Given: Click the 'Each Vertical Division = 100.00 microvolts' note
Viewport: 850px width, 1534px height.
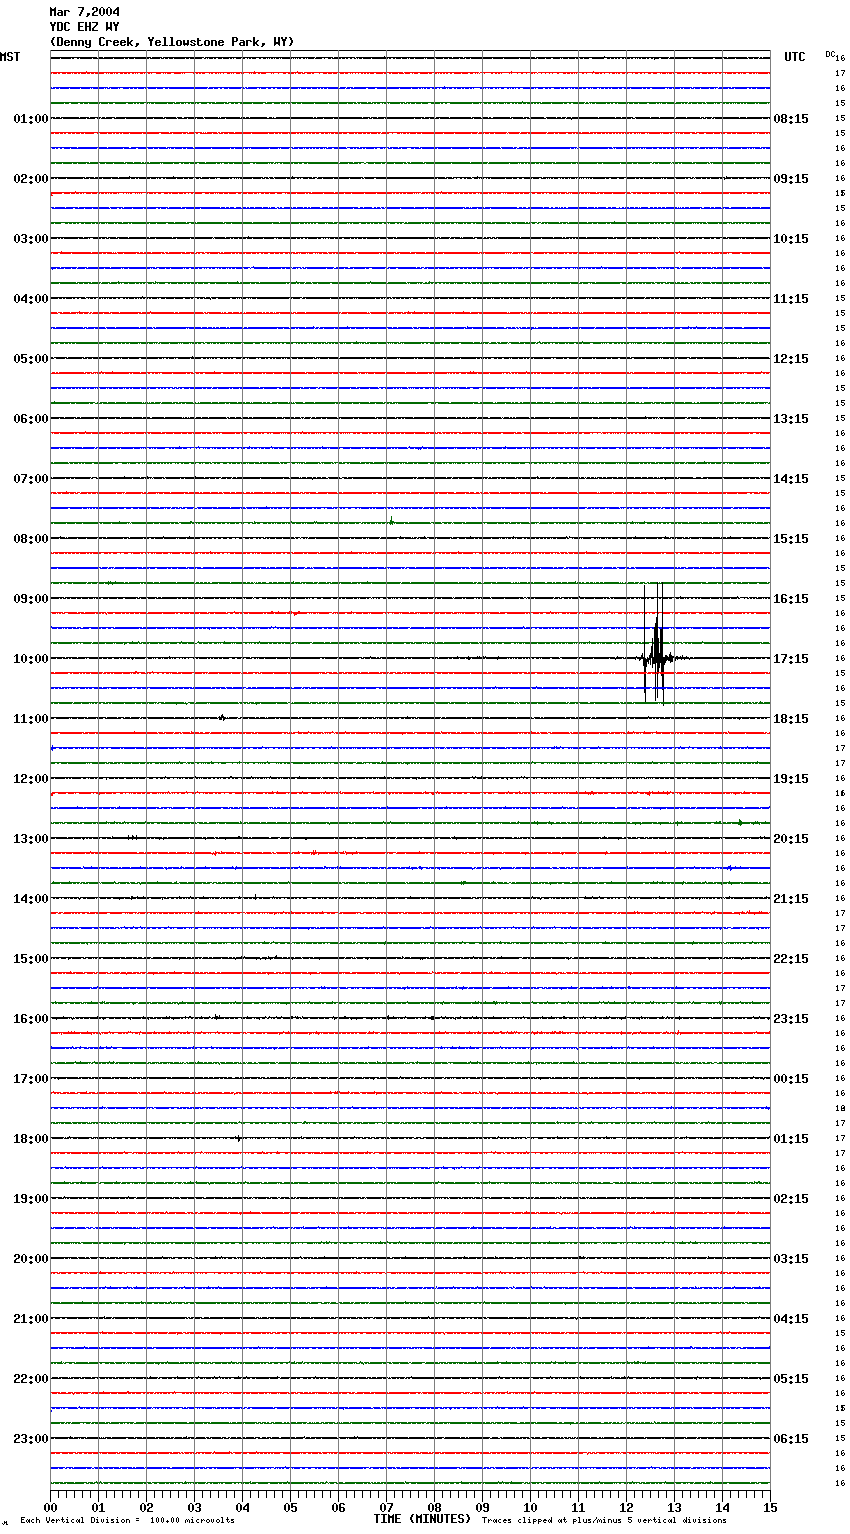Looking at the screenshot, I should point(127,1521).
